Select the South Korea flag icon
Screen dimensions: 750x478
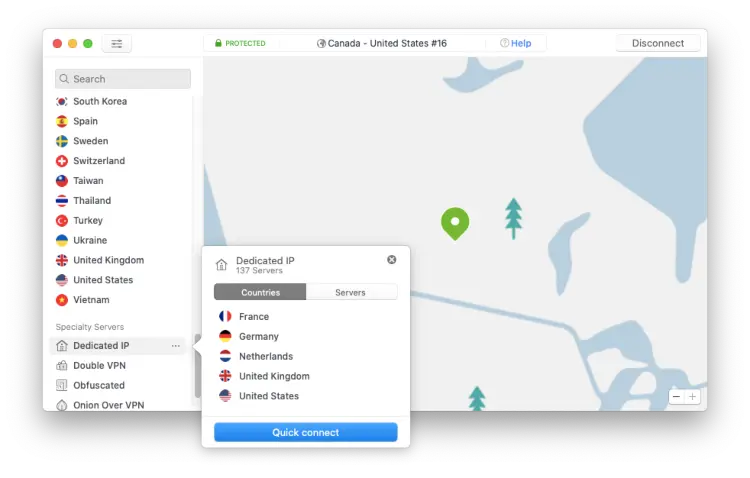[62, 101]
